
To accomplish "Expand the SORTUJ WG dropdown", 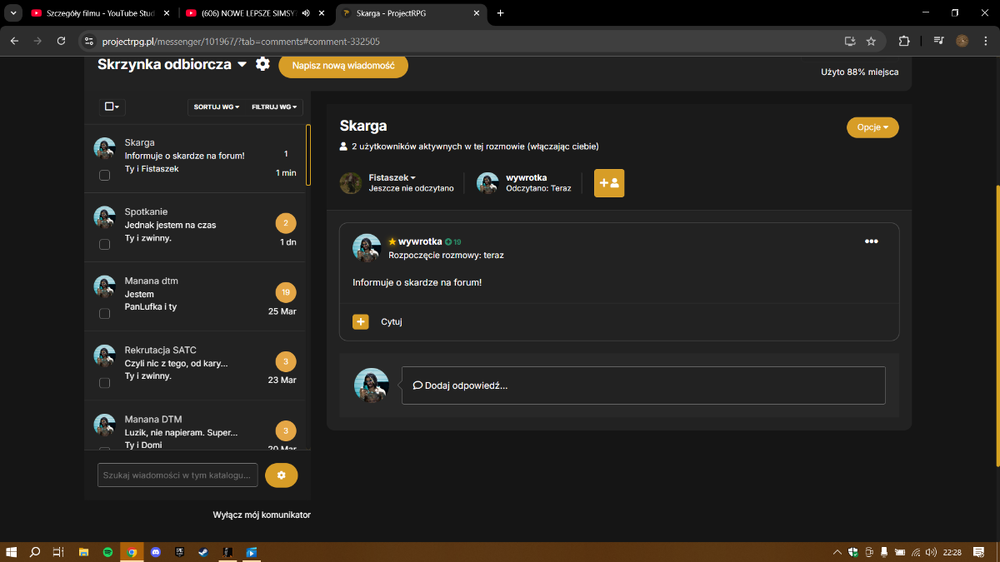I will (x=216, y=107).
